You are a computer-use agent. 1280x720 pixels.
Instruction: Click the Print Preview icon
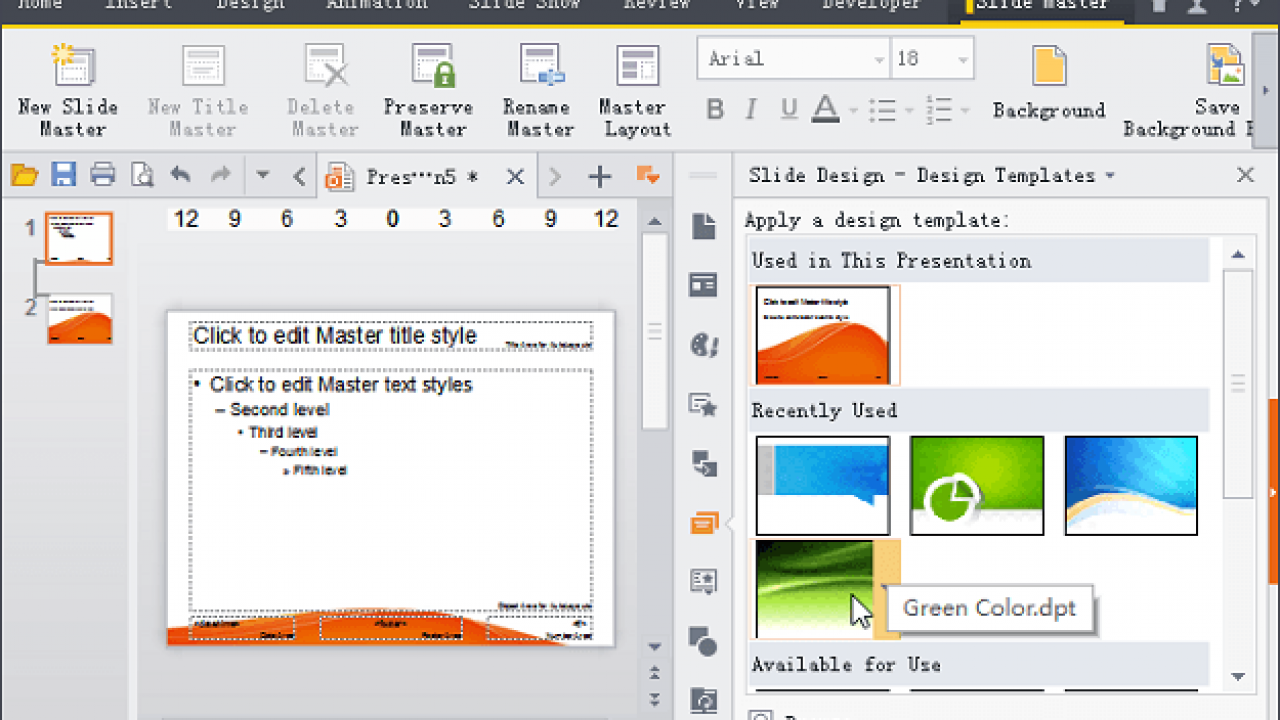pos(143,176)
